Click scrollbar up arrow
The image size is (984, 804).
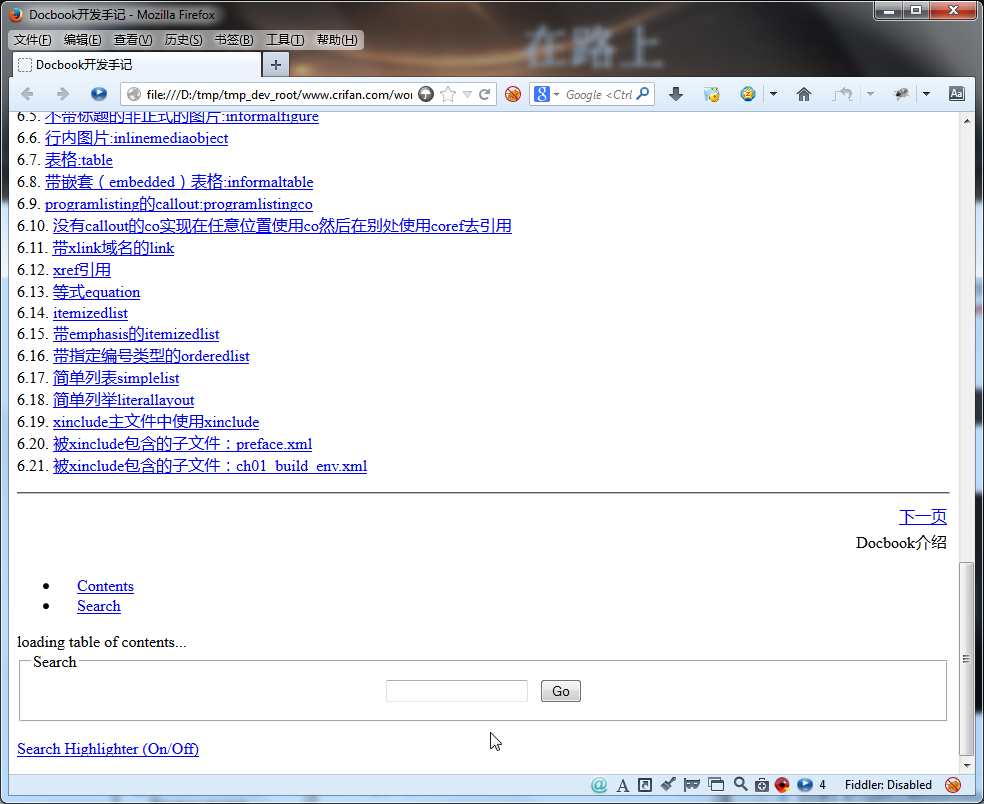[x=966, y=121]
